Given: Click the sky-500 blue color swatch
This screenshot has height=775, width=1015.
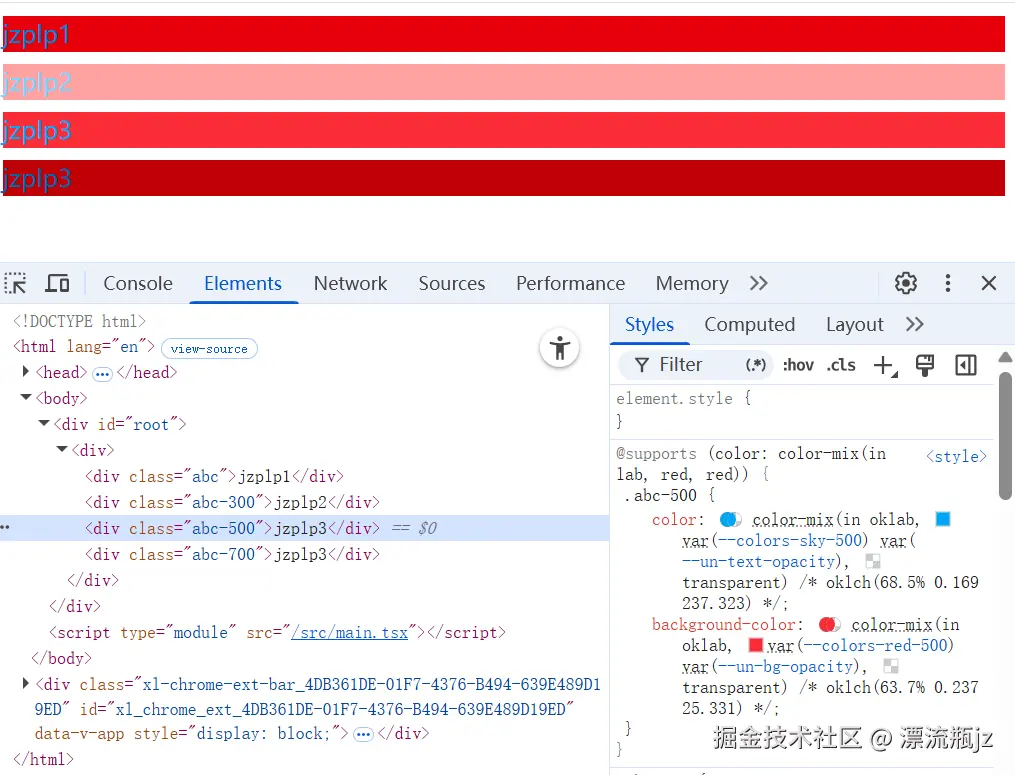Looking at the screenshot, I should (943, 519).
